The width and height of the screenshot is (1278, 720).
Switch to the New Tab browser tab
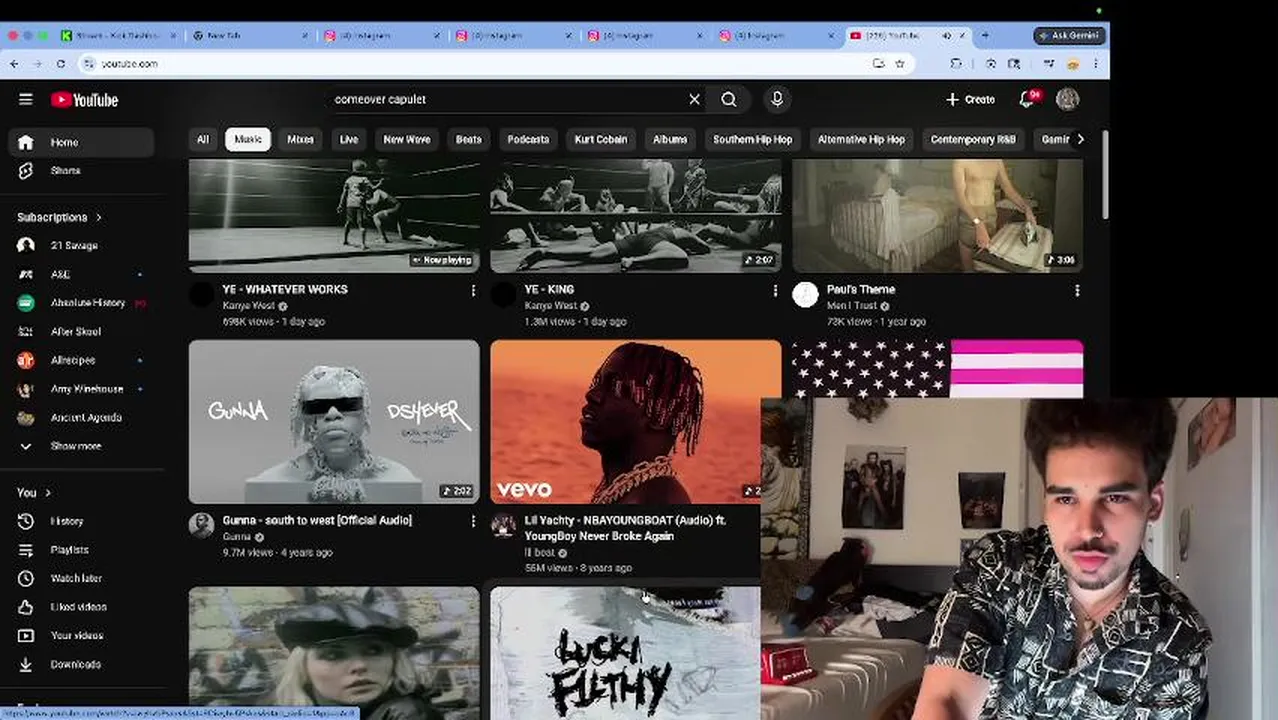click(250, 35)
